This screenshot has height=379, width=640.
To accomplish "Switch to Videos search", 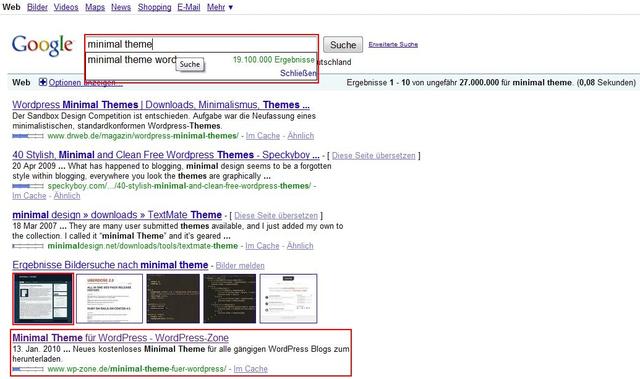I will (66, 7).
